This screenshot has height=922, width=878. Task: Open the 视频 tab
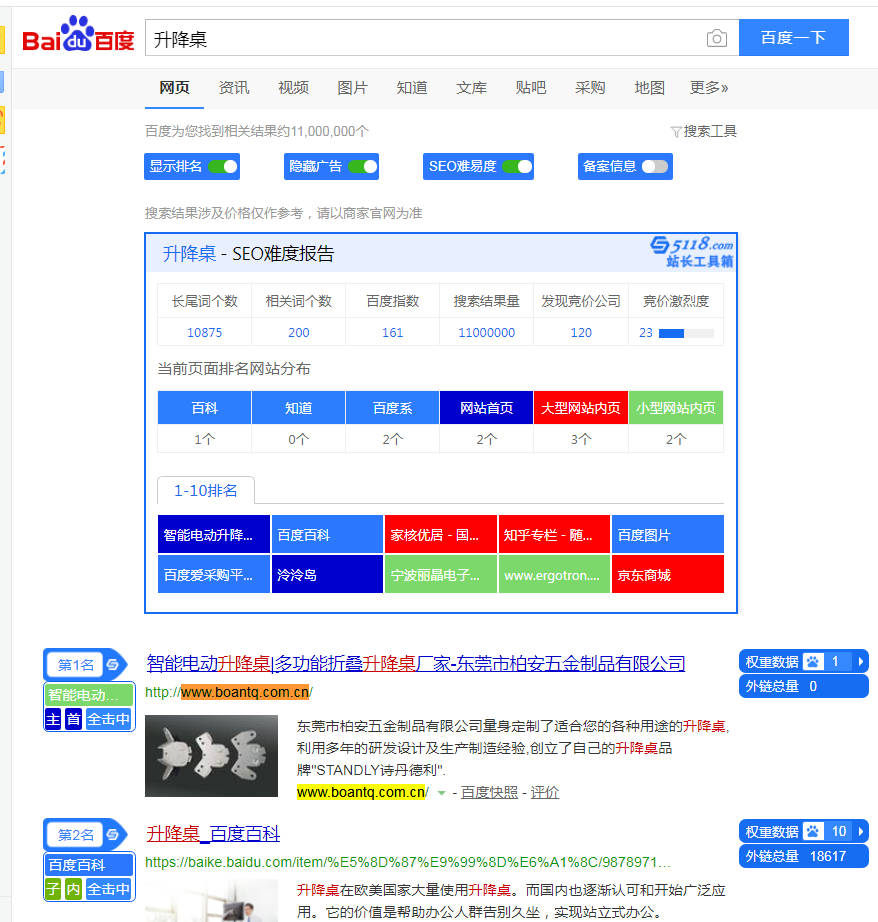293,88
